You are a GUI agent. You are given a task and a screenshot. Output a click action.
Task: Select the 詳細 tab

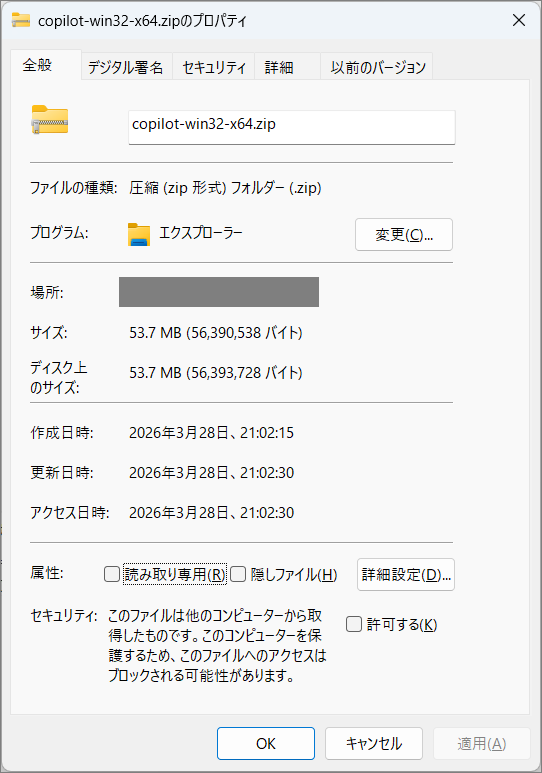pyautogui.click(x=288, y=67)
